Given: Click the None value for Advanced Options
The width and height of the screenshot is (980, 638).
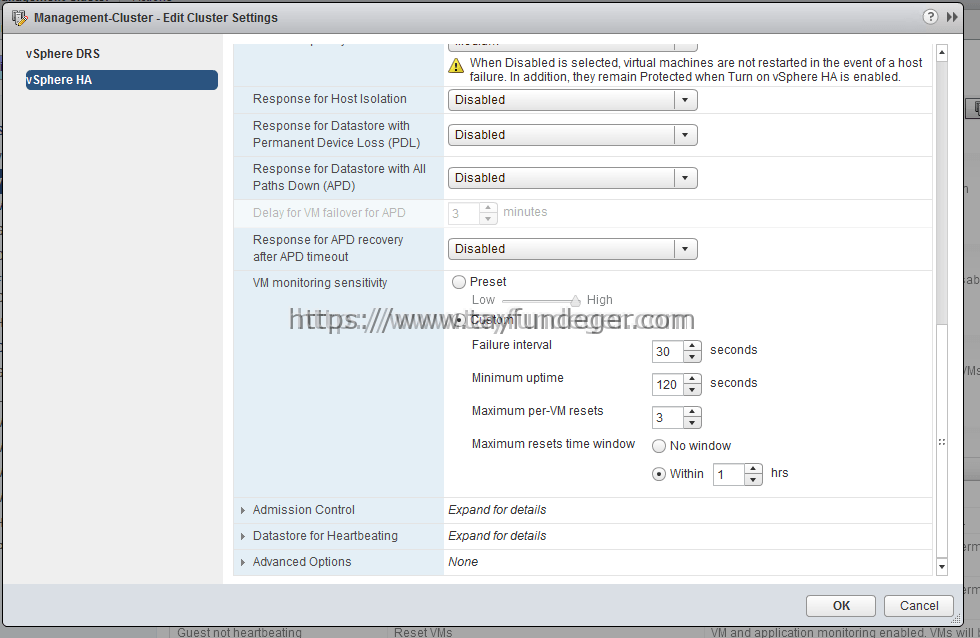Looking at the screenshot, I should 462,562.
